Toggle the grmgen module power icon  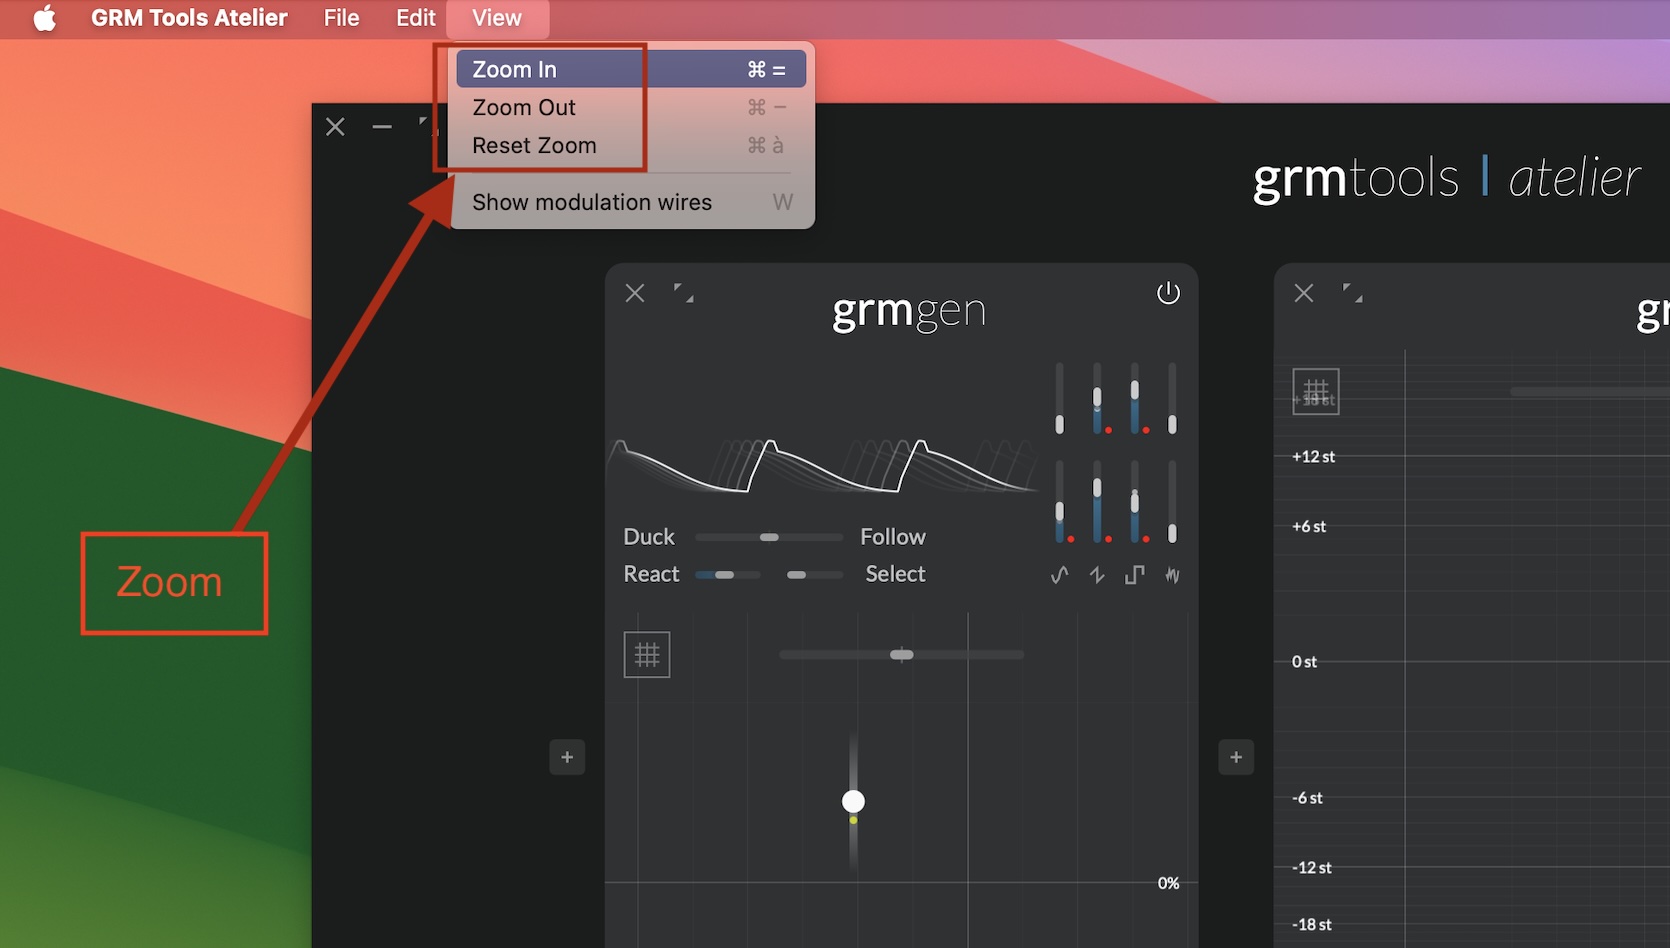(1168, 293)
